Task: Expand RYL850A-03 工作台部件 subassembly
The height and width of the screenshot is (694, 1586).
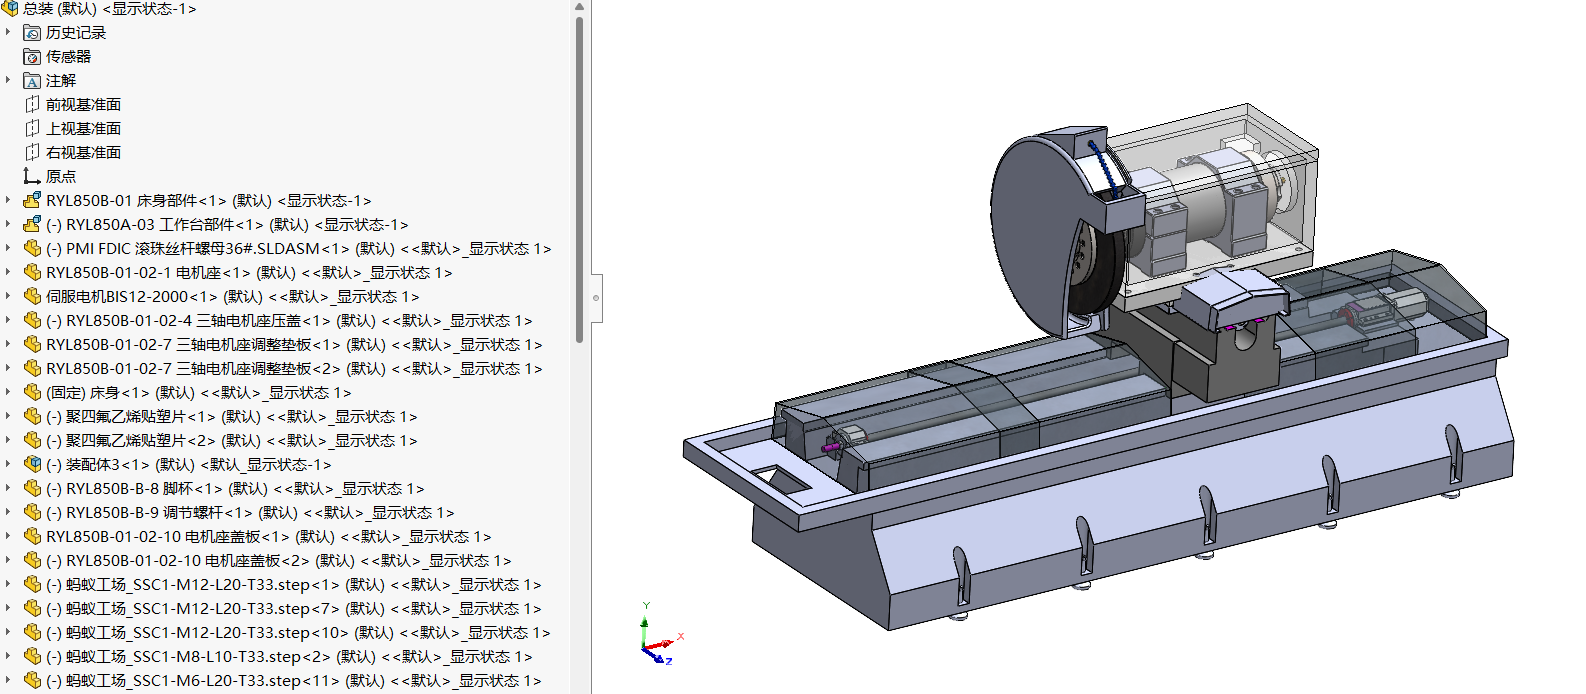Action: 8,224
